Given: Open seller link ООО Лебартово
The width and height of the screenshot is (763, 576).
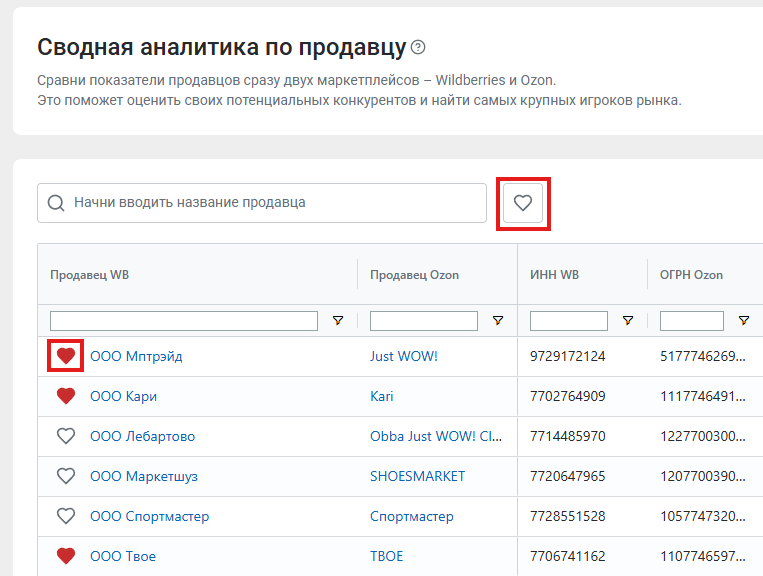Looking at the screenshot, I should [143, 436].
